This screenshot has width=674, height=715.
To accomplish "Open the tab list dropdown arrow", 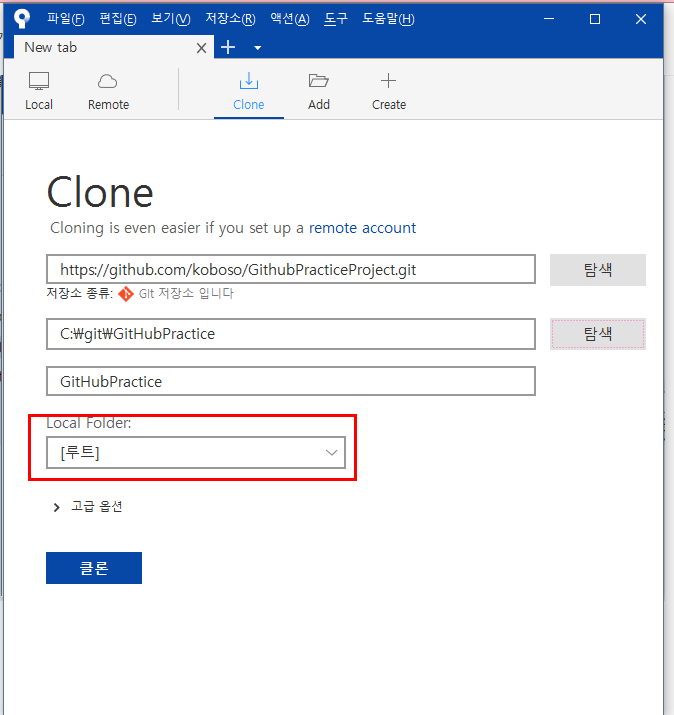I will pyautogui.click(x=258, y=47).
